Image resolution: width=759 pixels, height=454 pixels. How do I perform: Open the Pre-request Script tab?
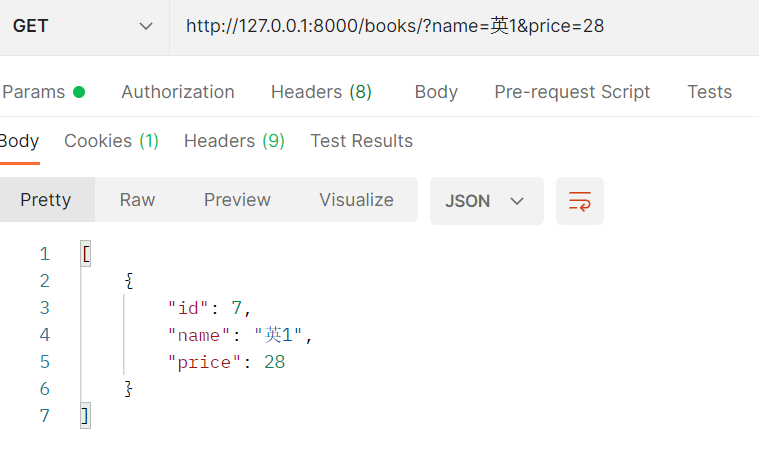click(572, 92)
